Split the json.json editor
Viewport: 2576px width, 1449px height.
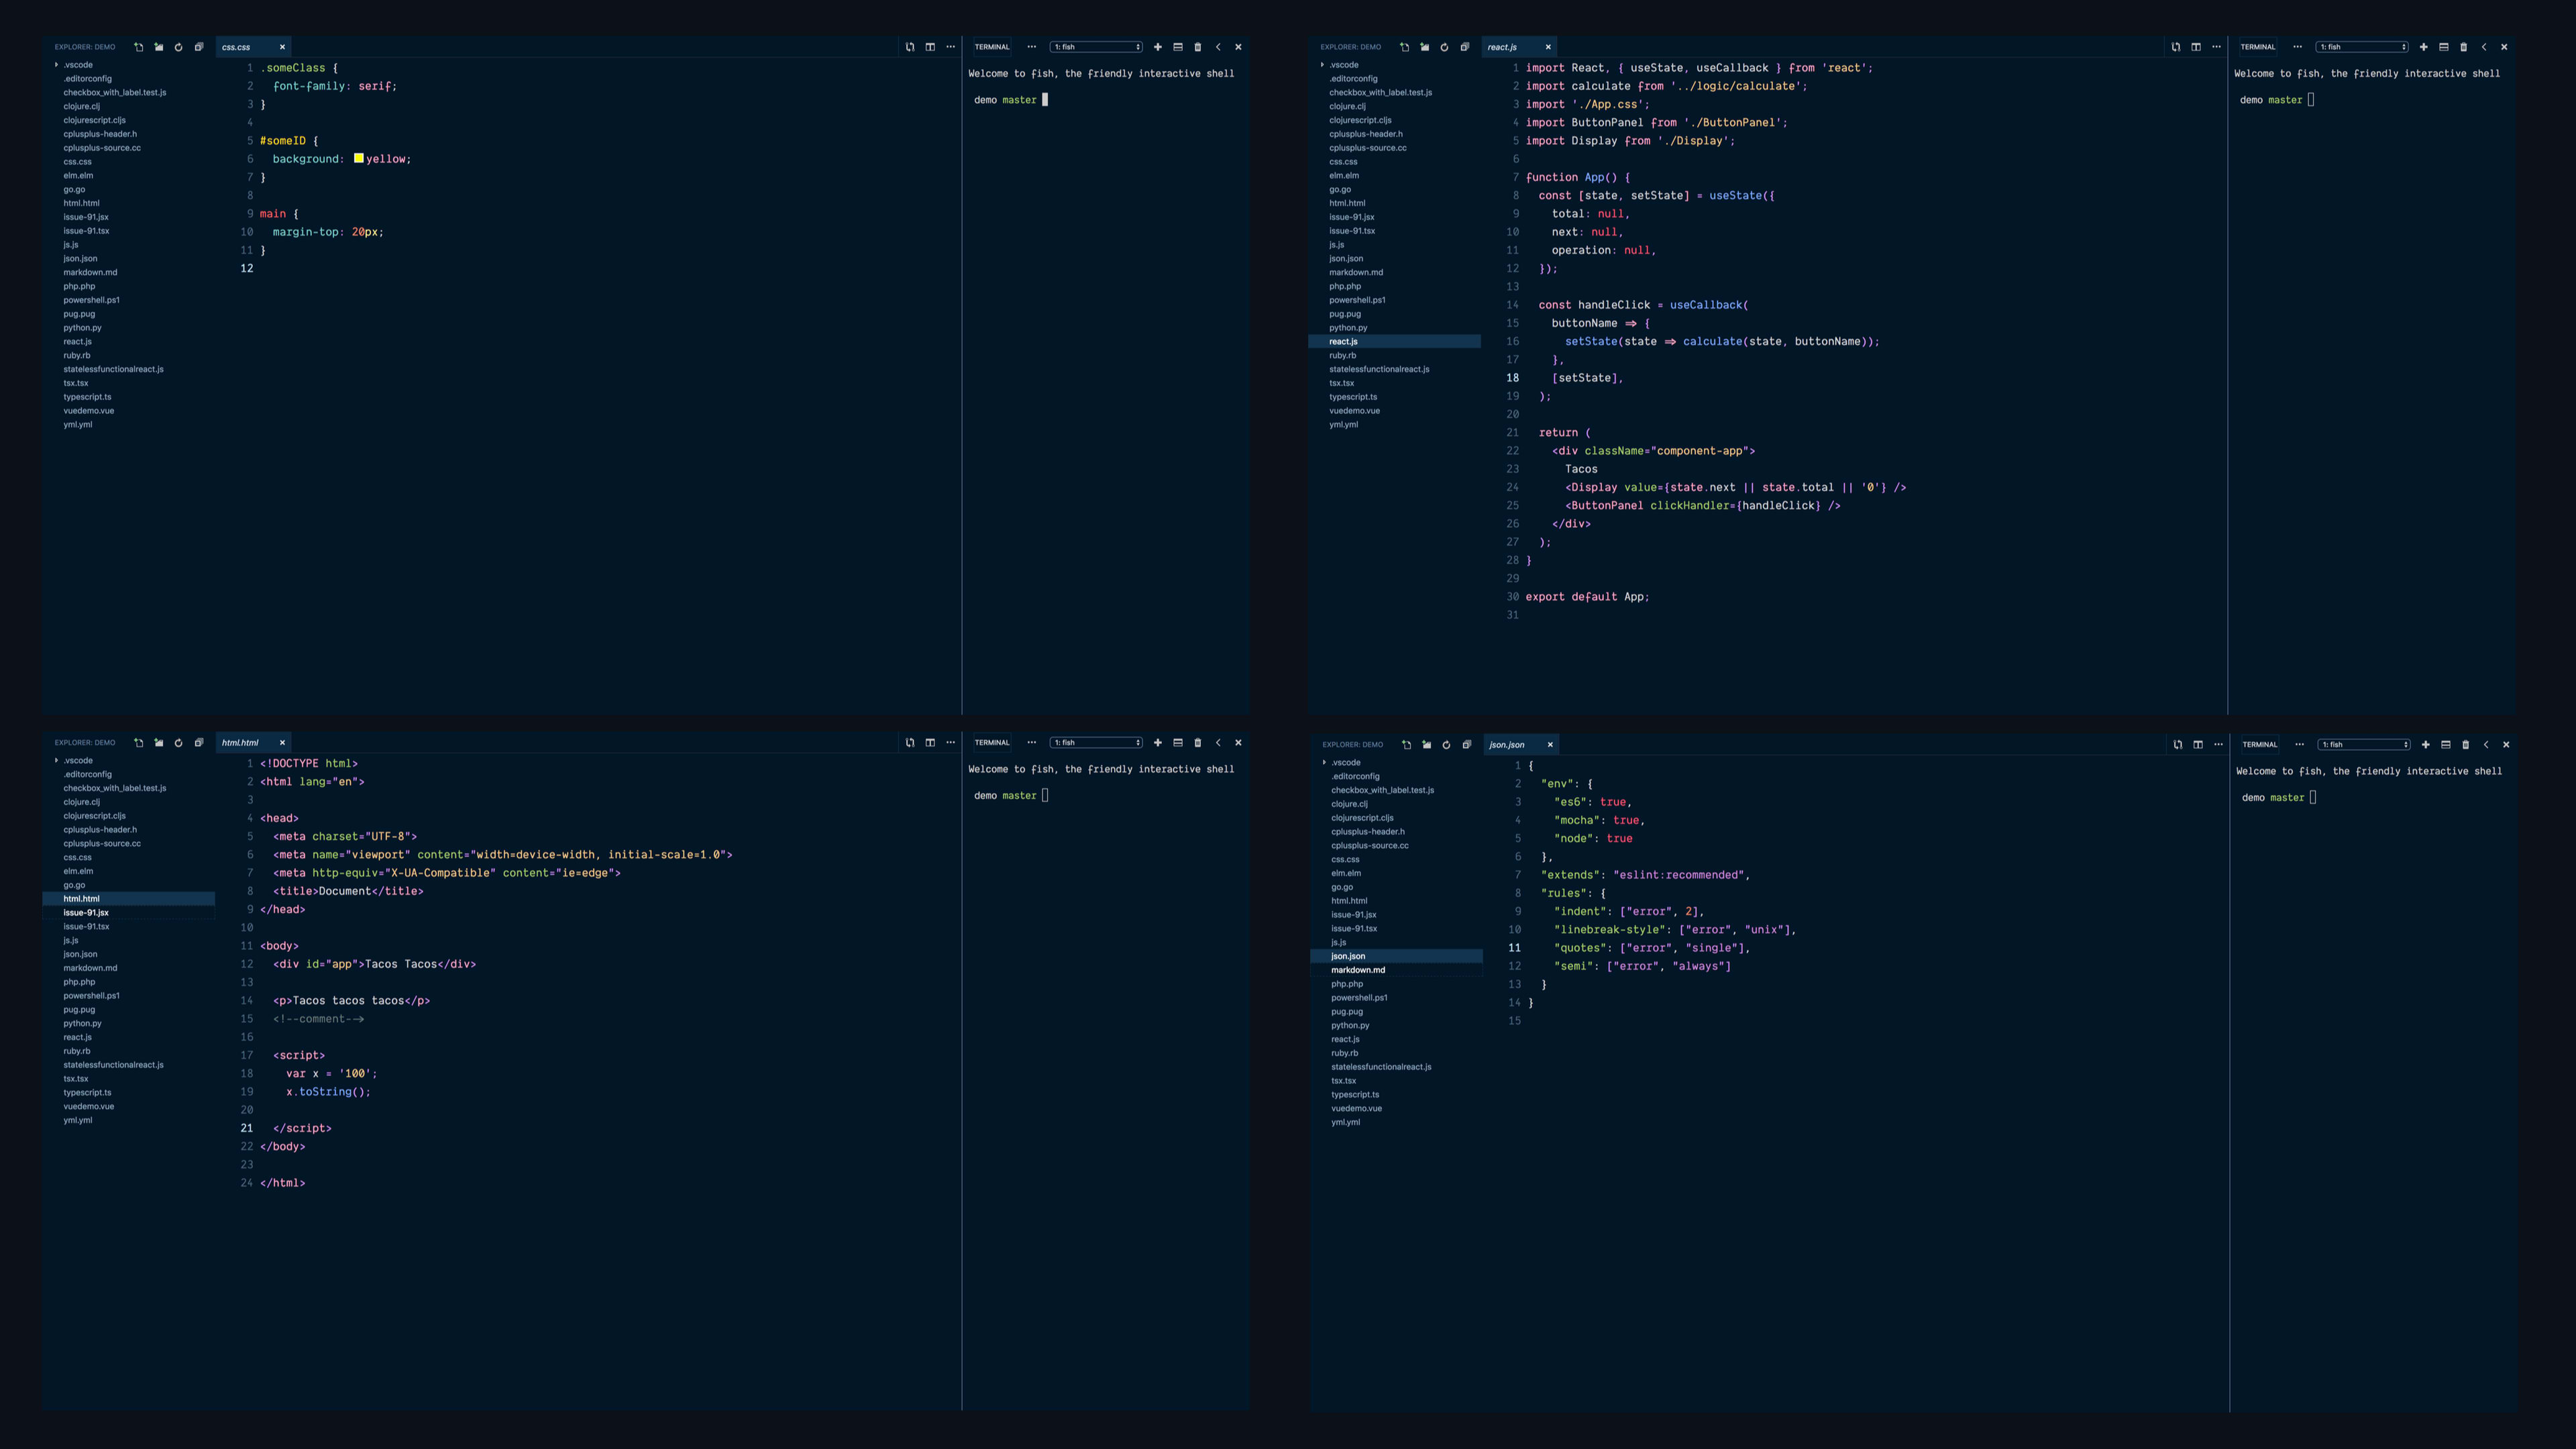[2198, 745]
